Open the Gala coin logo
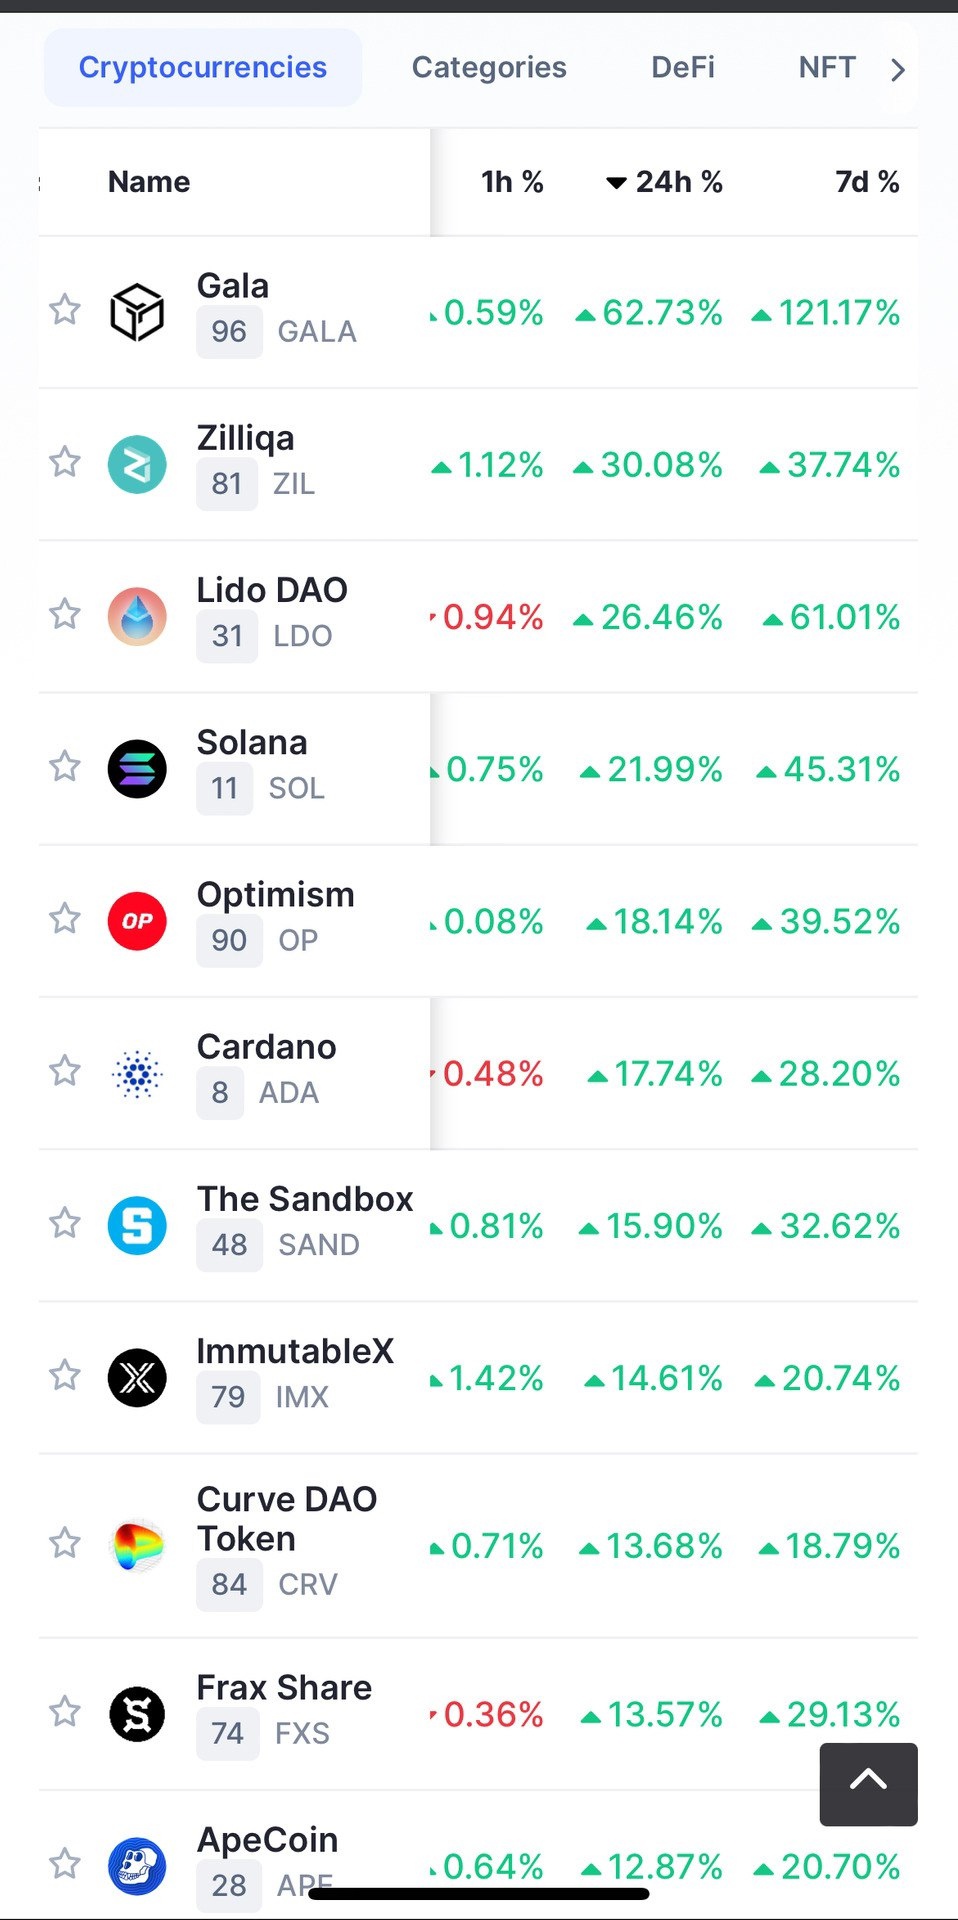Image resolution: width=958 pixels, height=1920 pixels. 137,312
